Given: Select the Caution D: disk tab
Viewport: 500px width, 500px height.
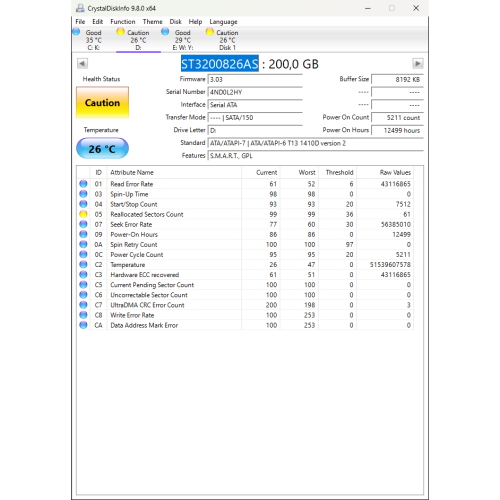Looking at the screenshot, I should coord(138,40).
